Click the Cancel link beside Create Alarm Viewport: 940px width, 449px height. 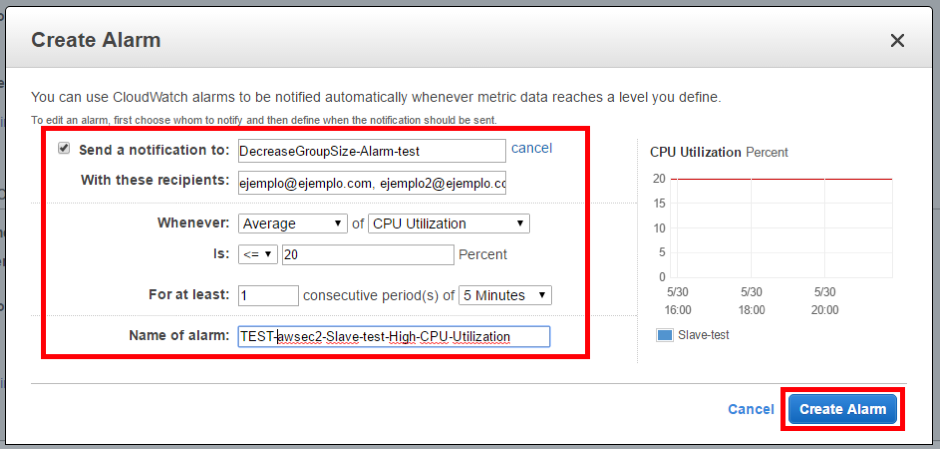[x=750, y=409]
